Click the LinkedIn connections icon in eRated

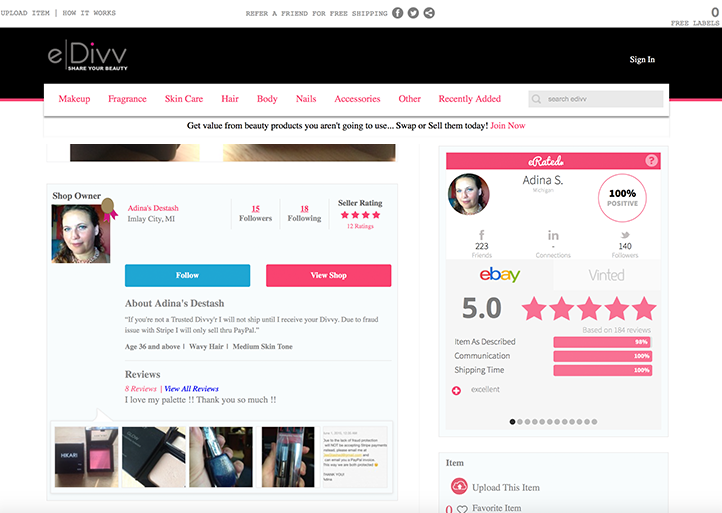pos(553,236)
